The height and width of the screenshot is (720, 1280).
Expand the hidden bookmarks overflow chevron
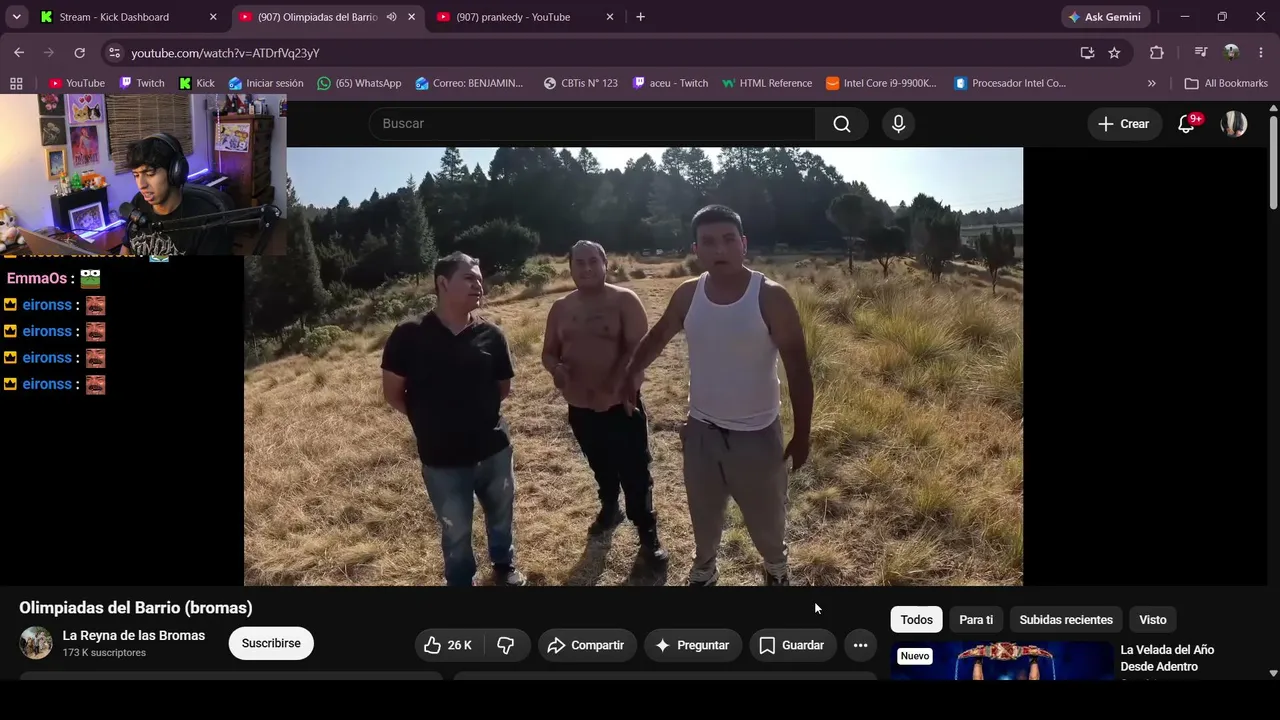1152,83
